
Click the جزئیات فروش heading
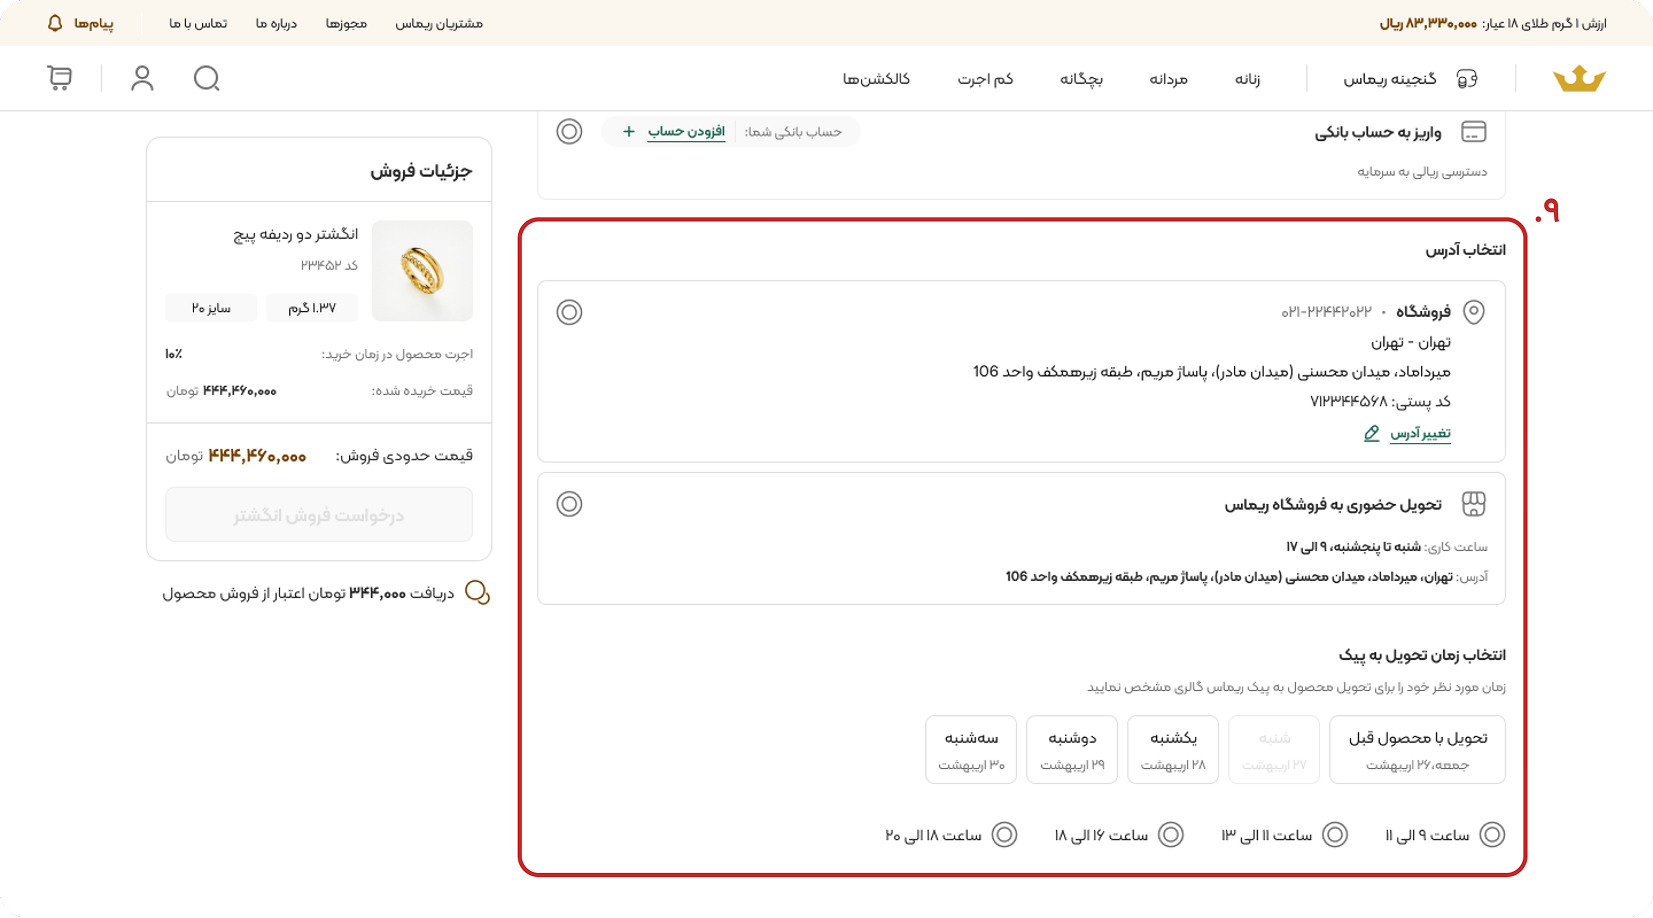(421, 171)
